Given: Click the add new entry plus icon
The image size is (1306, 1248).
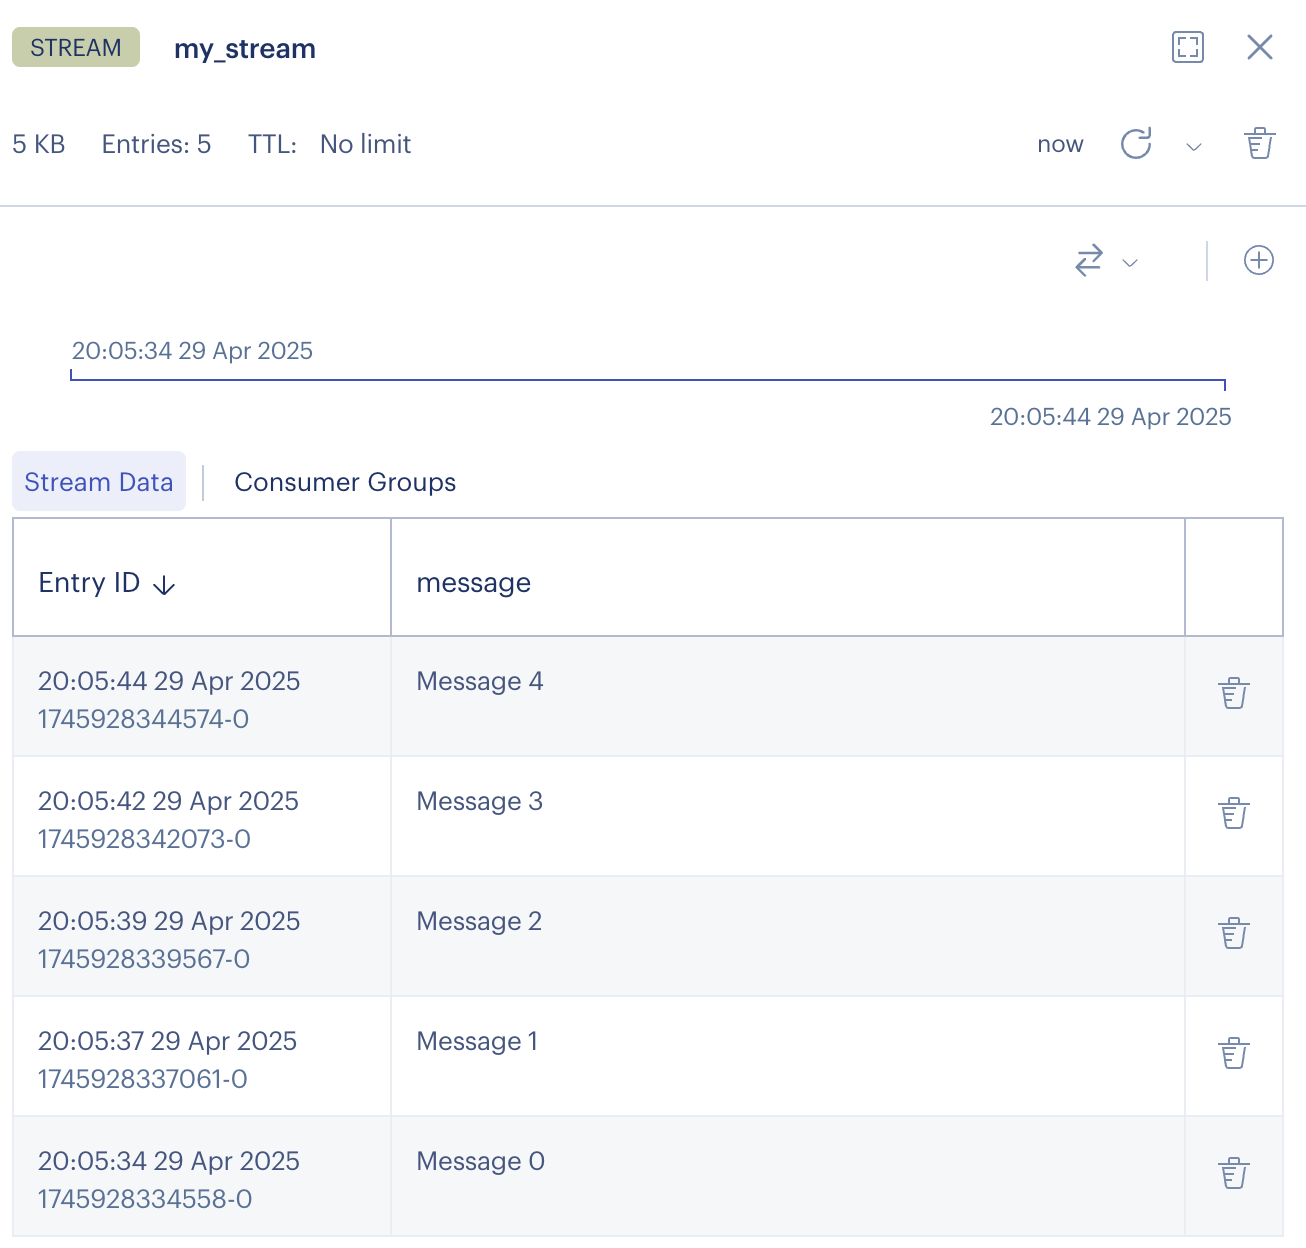Looking at the screenshot, I should [1258, 261].
